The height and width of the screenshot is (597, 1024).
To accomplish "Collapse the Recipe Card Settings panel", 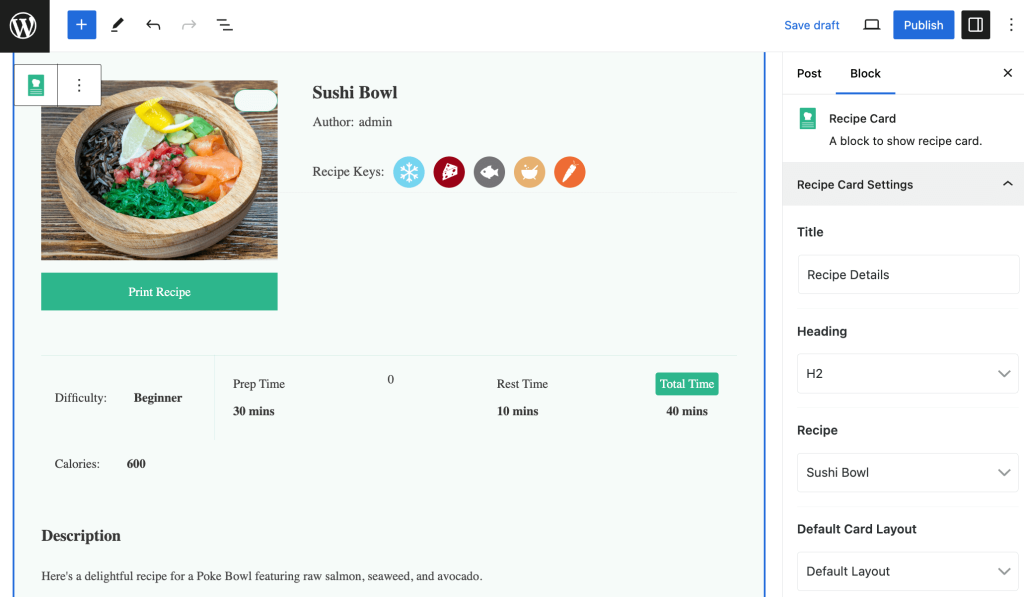I will (x=1005, y=184).
